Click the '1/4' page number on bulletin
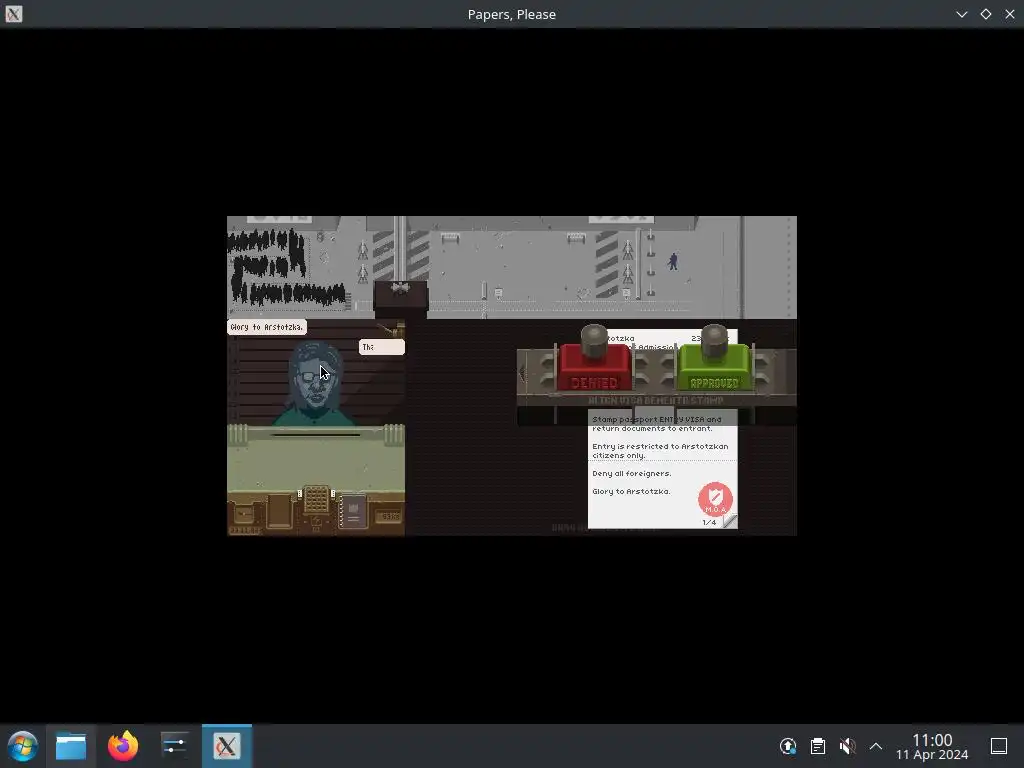Screen dimensions: 1024x768 [x=709, y=522]
